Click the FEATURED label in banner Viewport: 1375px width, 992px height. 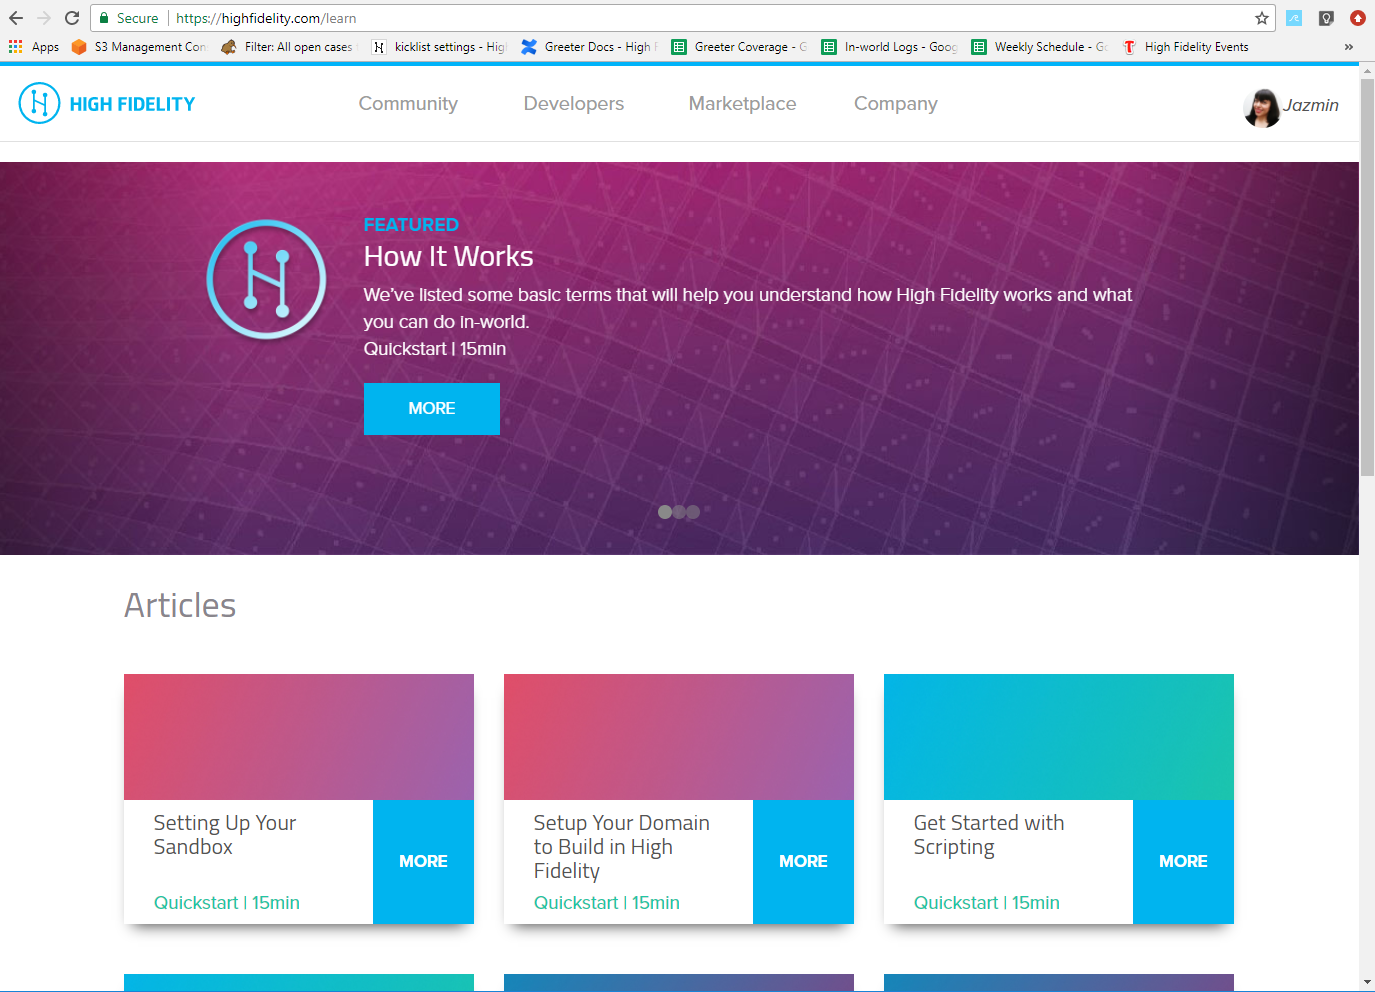click(x=411, y=225)
